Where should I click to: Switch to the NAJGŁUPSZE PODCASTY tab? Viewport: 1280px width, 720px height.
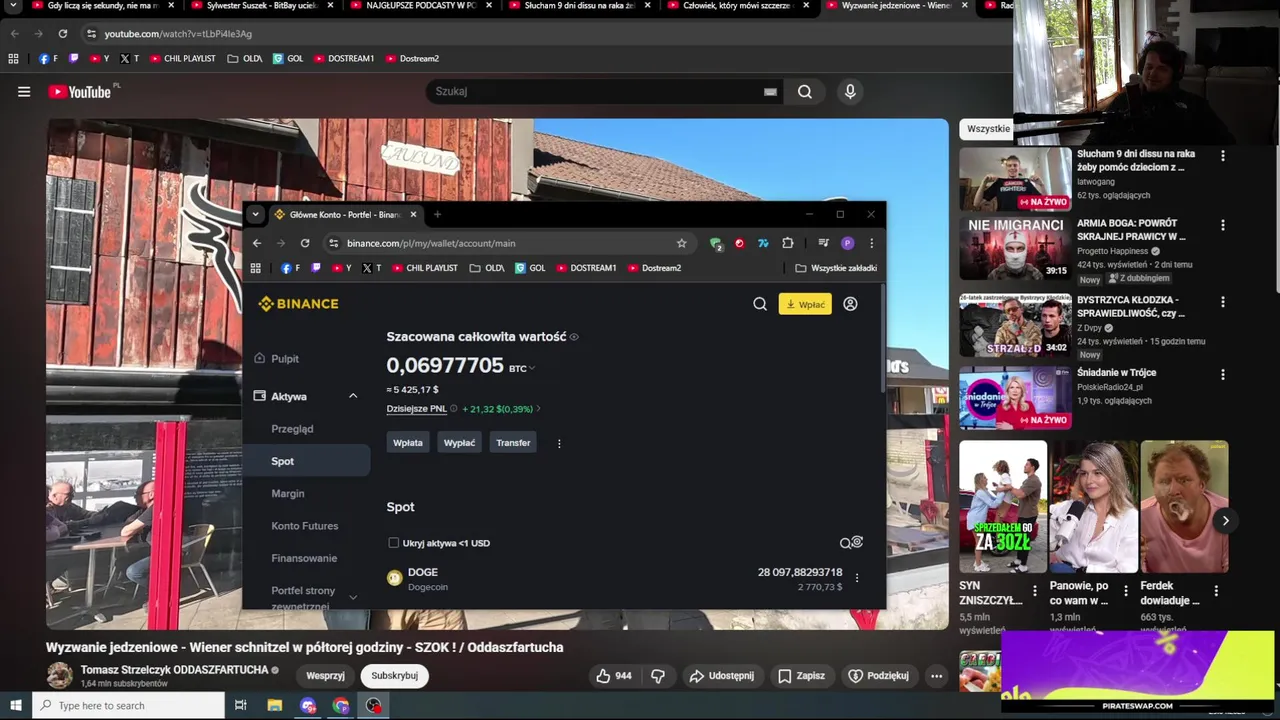tap(418, 6)
